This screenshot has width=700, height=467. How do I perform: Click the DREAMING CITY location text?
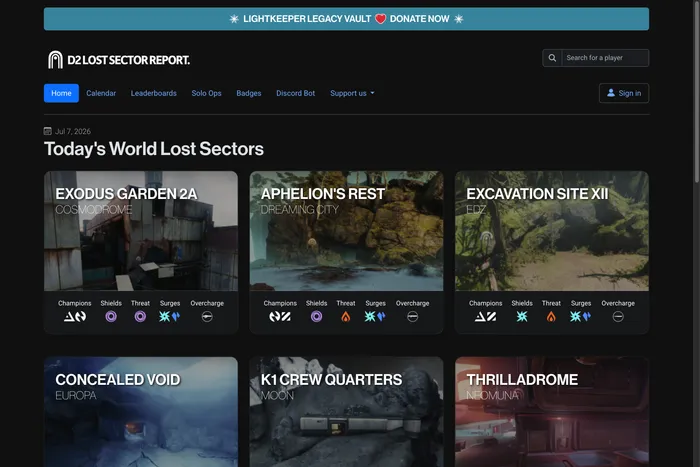300,209
